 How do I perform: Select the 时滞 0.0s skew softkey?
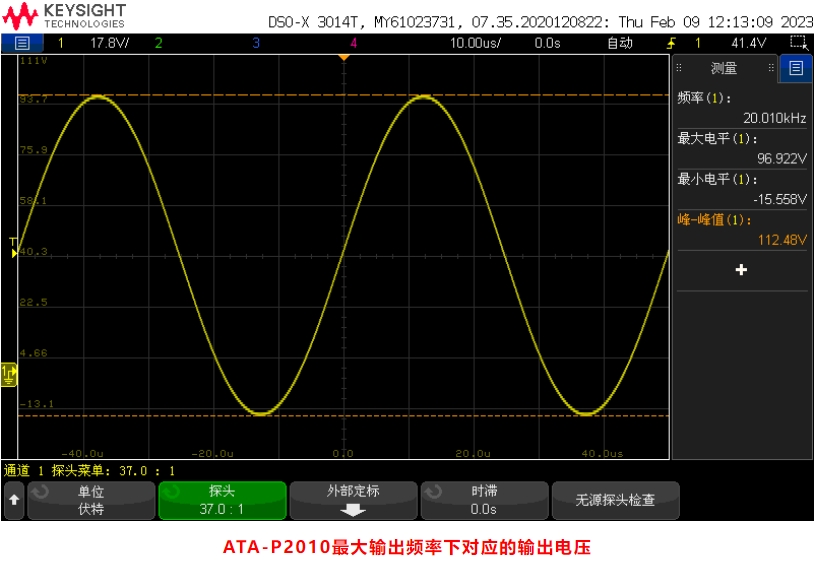(484, 500)
